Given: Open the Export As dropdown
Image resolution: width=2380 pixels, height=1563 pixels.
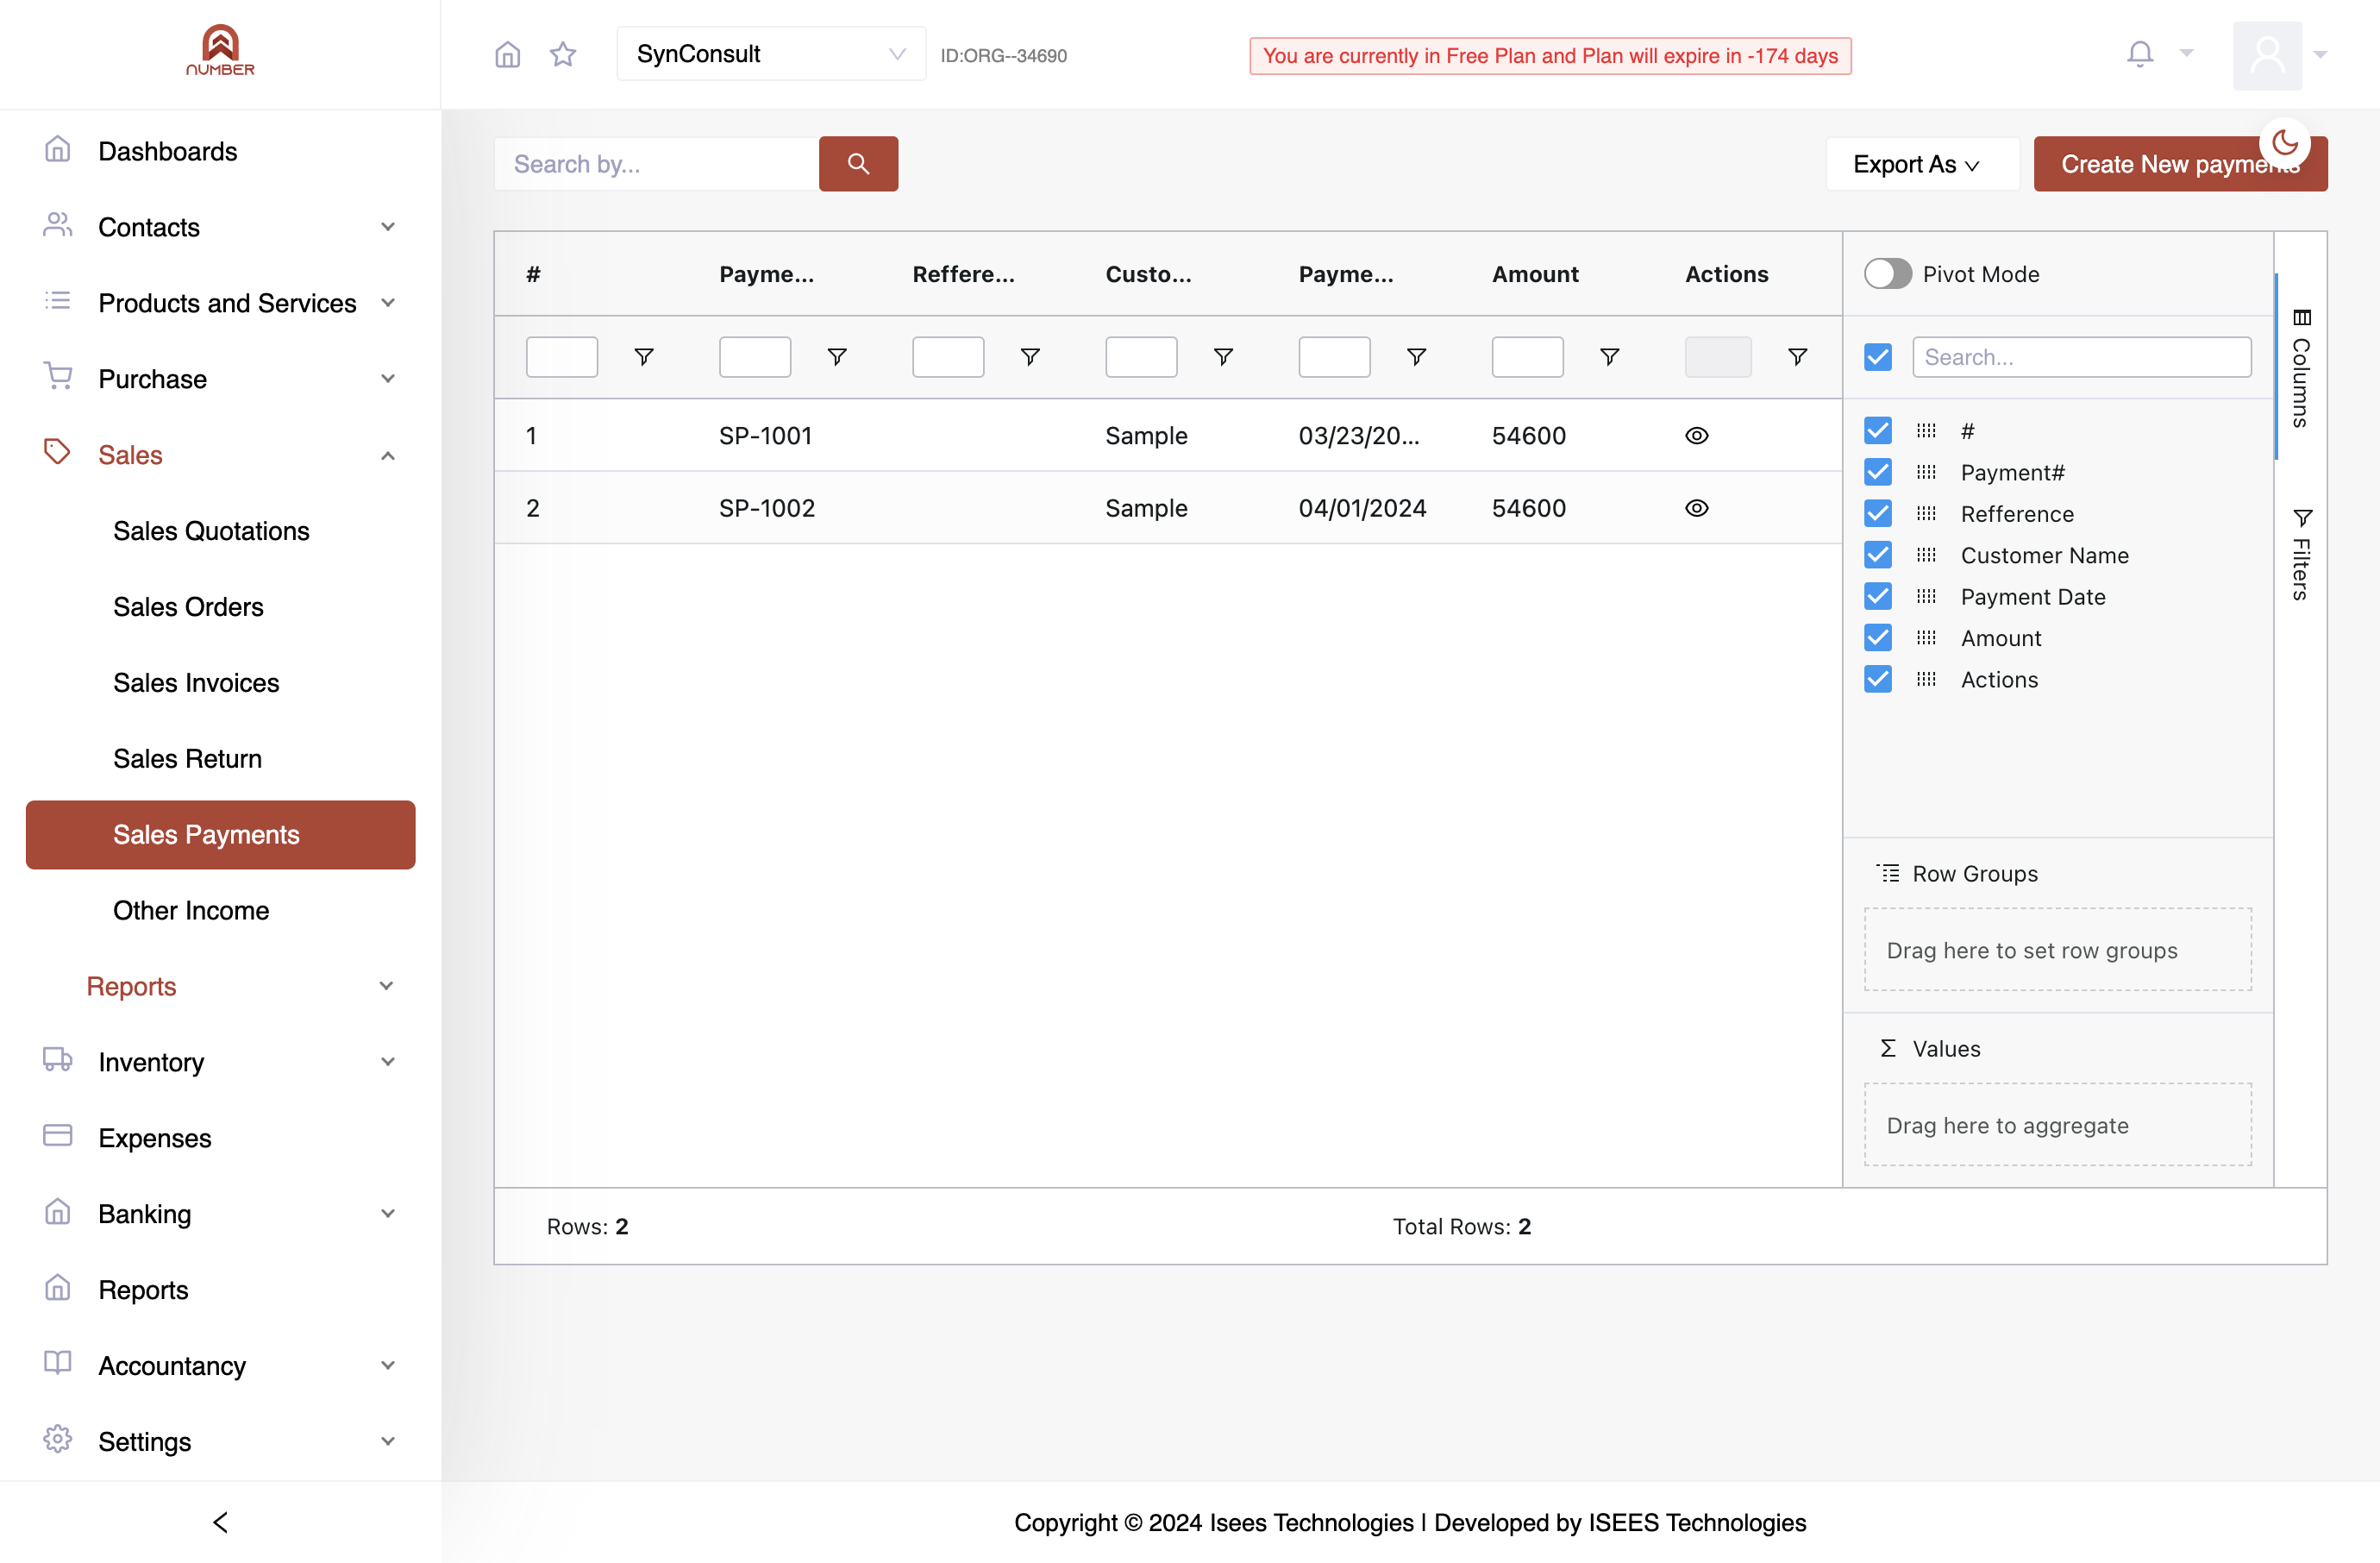Looking at the screenshot, I should pyautogui.click(x=1922, y=164).
